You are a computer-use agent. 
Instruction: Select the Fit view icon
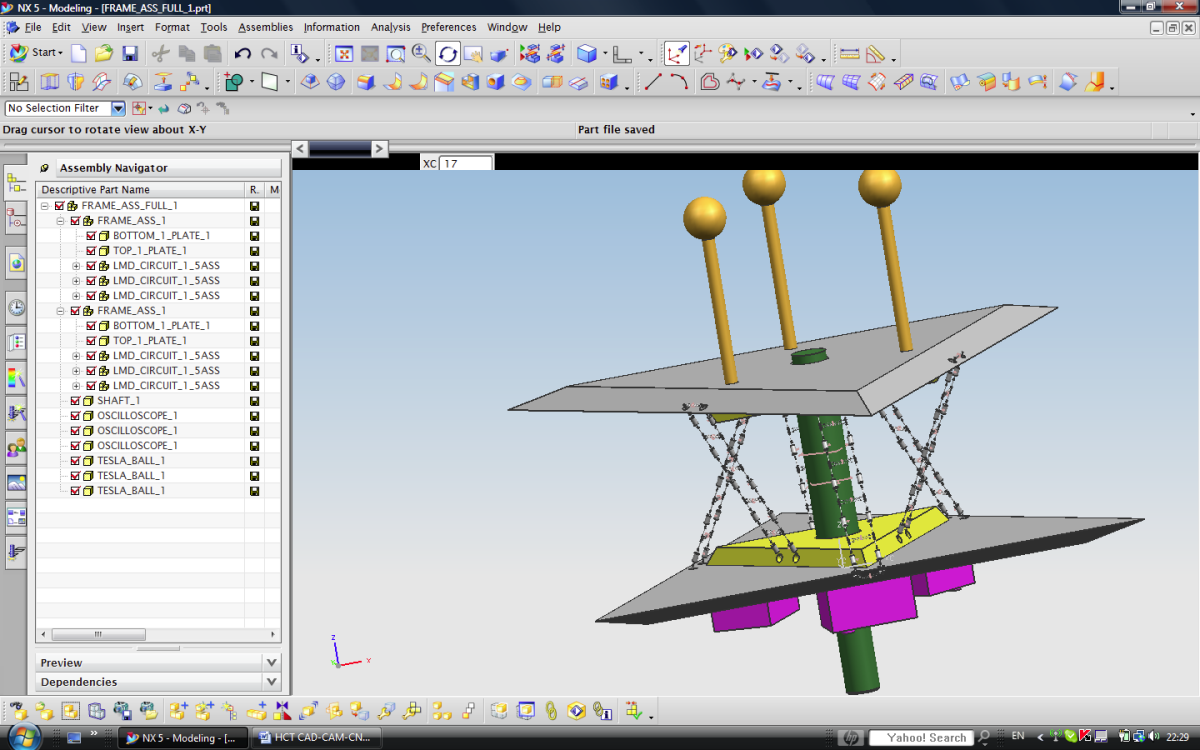point(343,53)
